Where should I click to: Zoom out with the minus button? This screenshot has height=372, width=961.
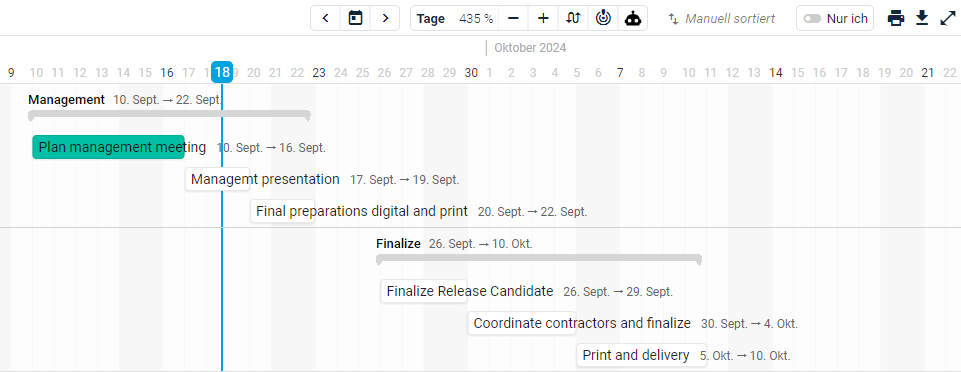click(x=514, y=18)
